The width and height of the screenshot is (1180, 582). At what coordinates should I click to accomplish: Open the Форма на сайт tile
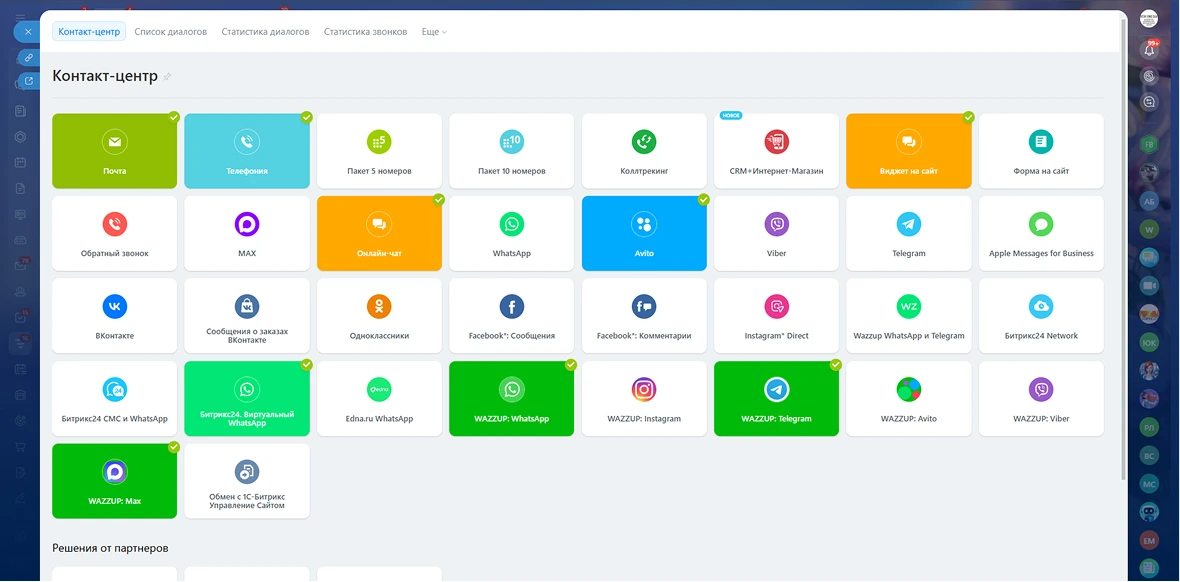[1041, 151]
